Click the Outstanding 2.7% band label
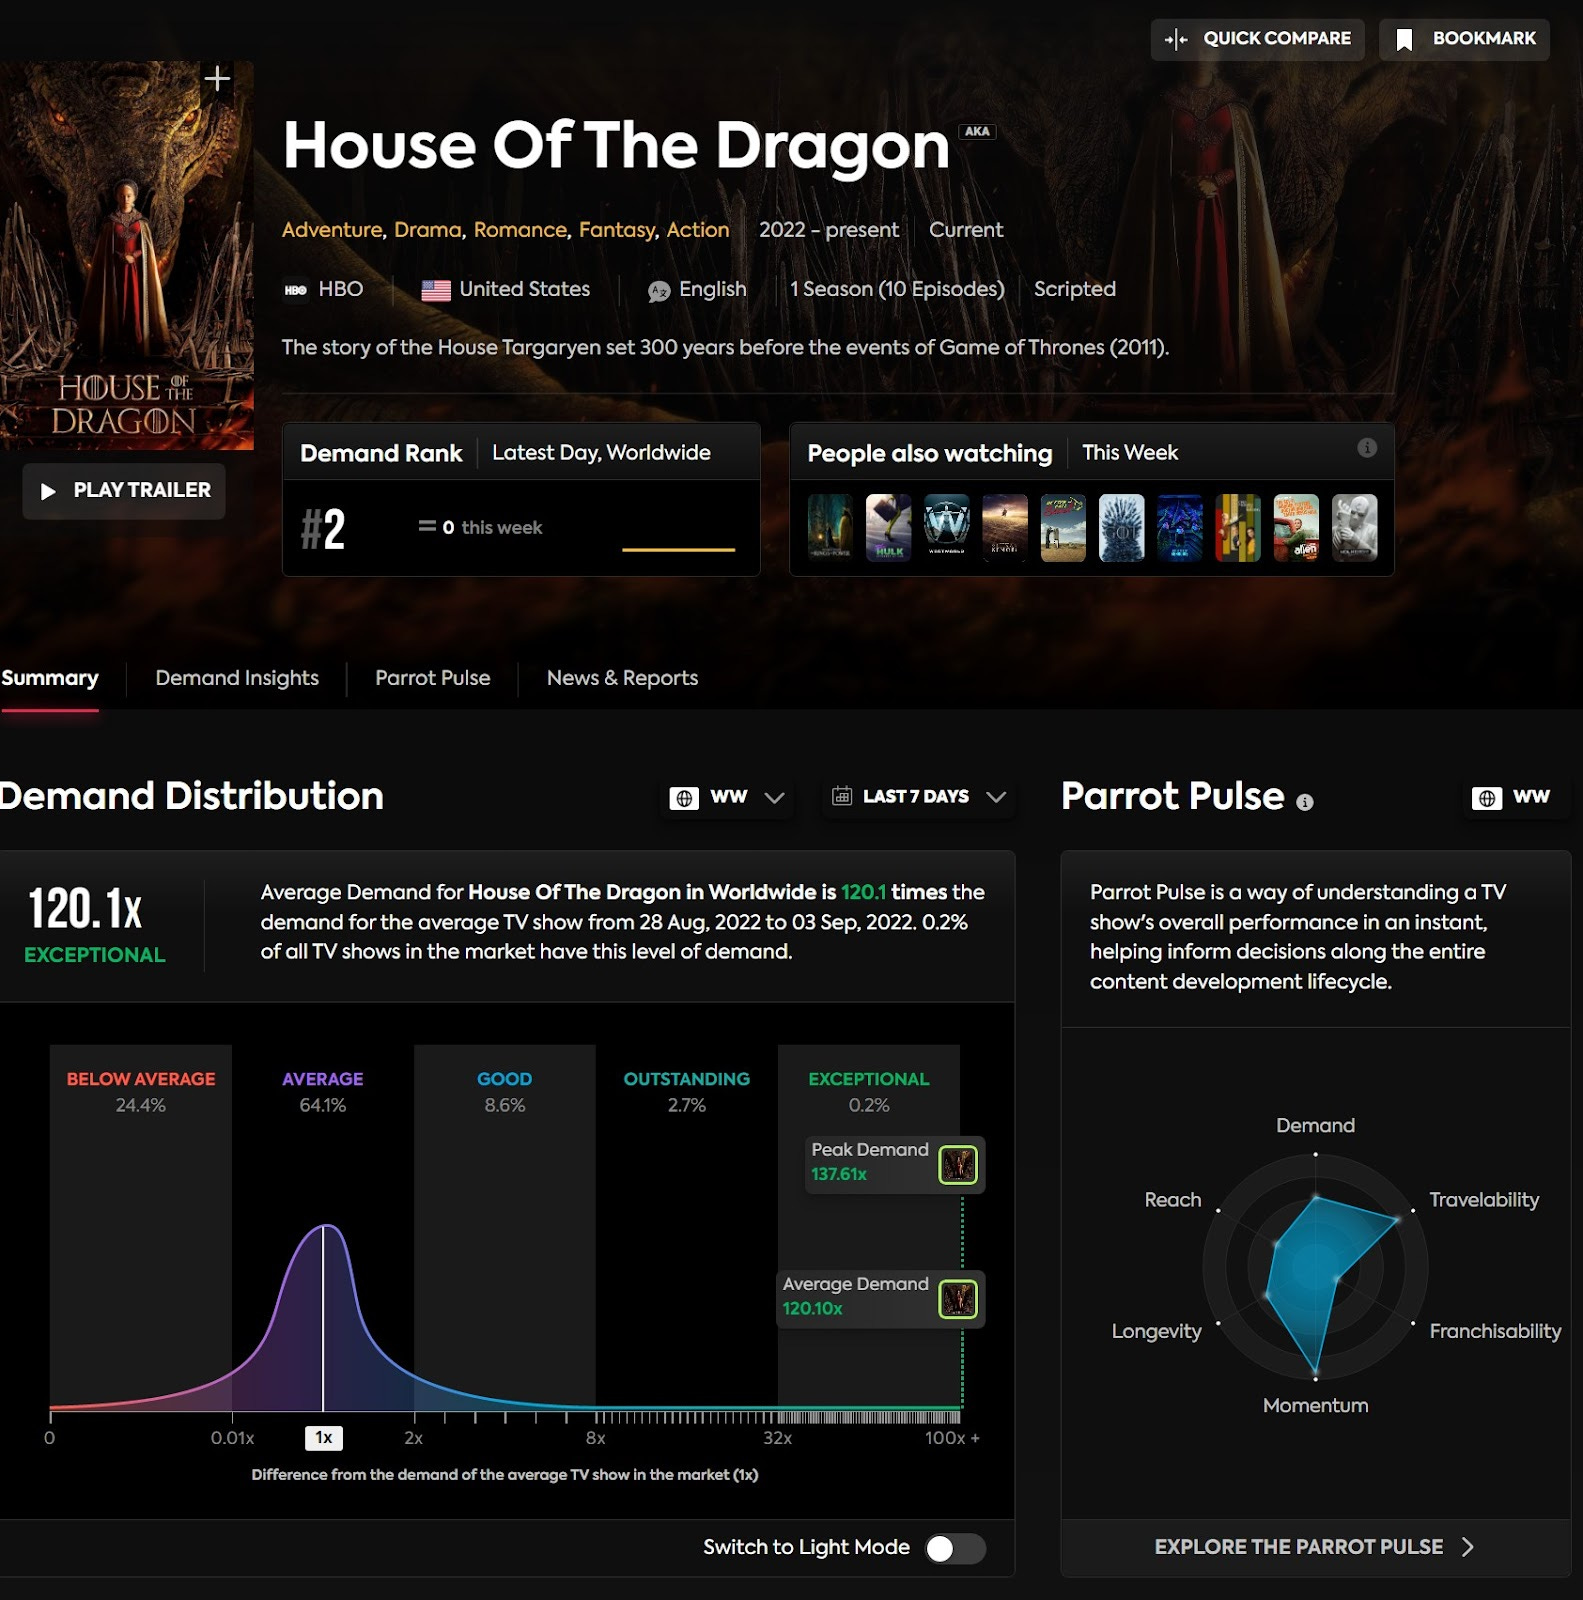 pyautogui.click(x=686, y=1092)
